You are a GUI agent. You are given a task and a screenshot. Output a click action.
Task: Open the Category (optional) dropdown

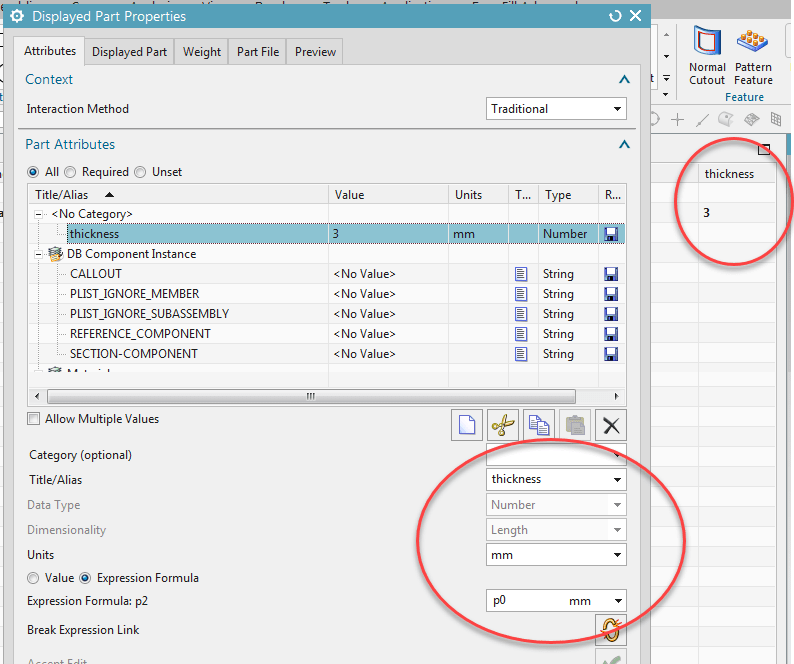point(556,455)
